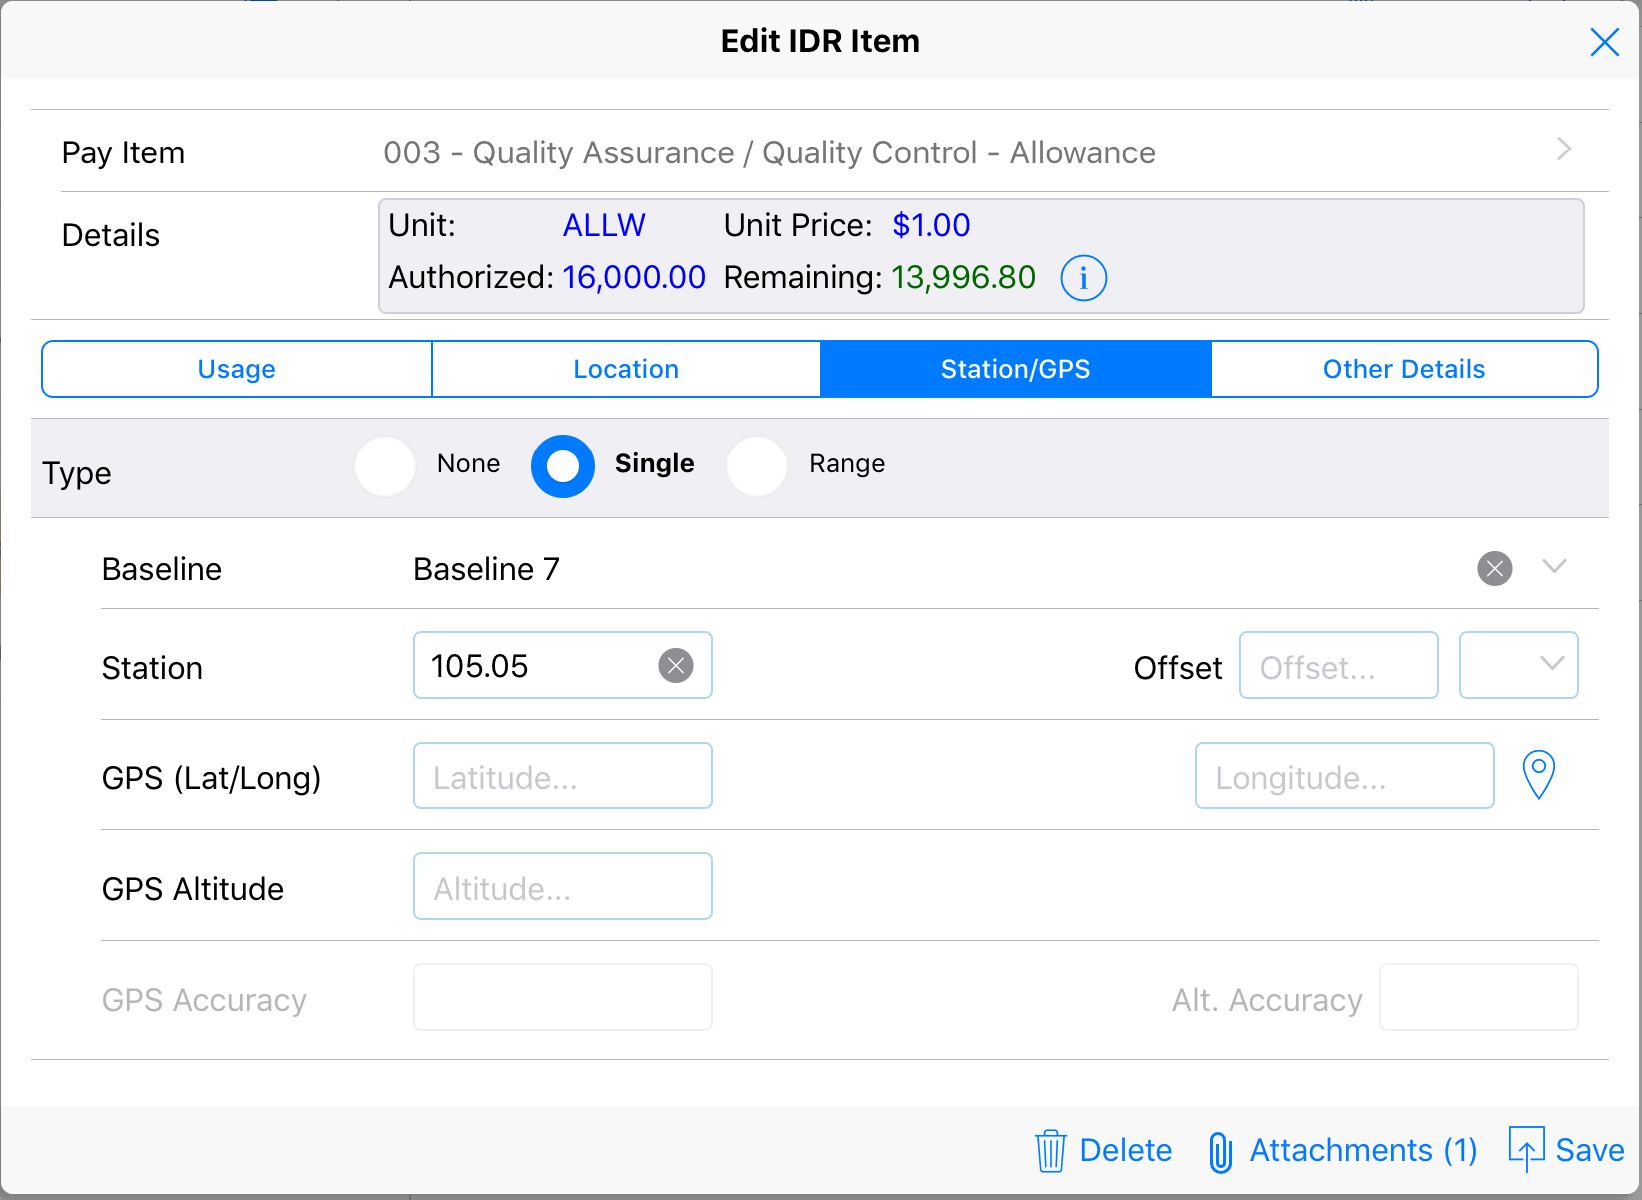Click the Delete trash icon
1642x1200 pixels.
pyautogui.click(x=1050, y=1151)
